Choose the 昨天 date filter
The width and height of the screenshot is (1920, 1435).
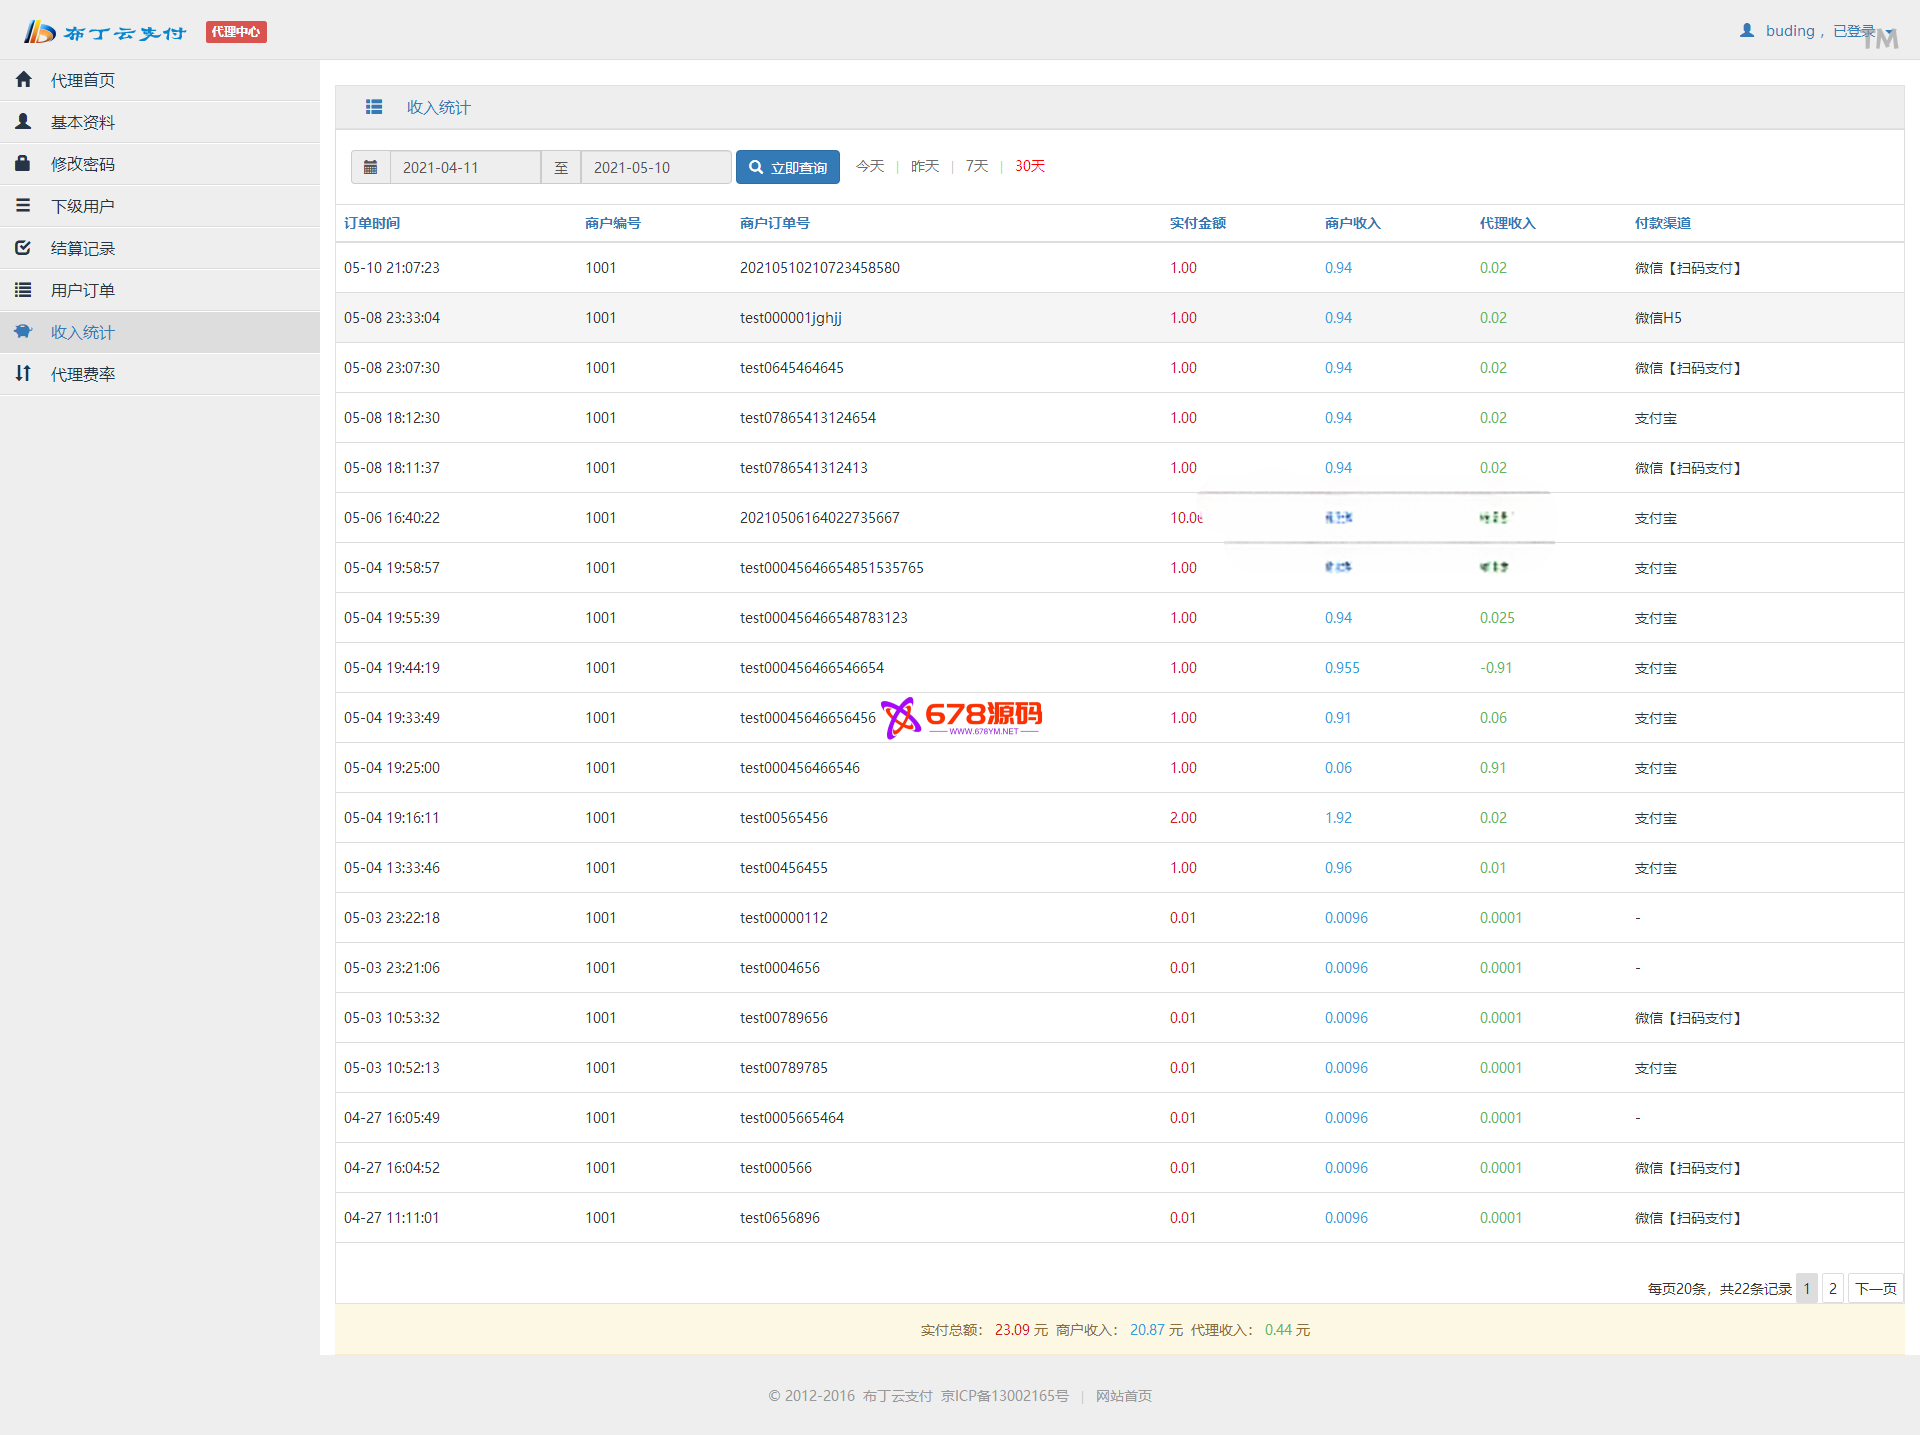point(925,166)
